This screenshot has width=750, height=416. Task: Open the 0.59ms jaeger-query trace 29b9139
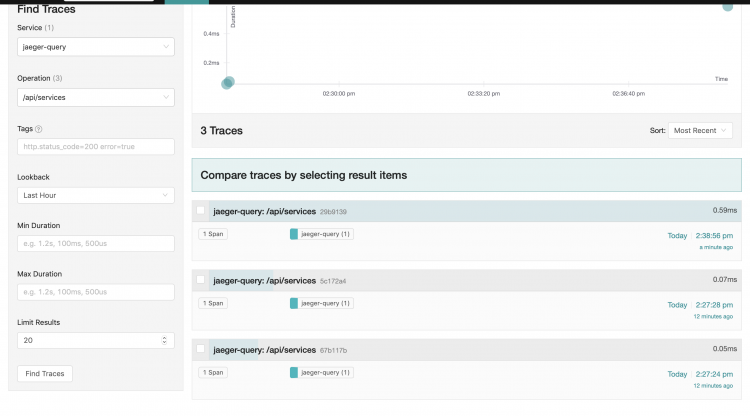[265, 211]
